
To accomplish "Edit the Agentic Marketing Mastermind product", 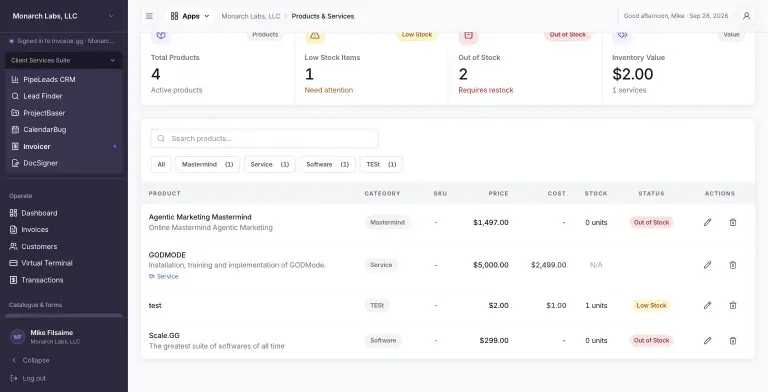I will [707, 222].
